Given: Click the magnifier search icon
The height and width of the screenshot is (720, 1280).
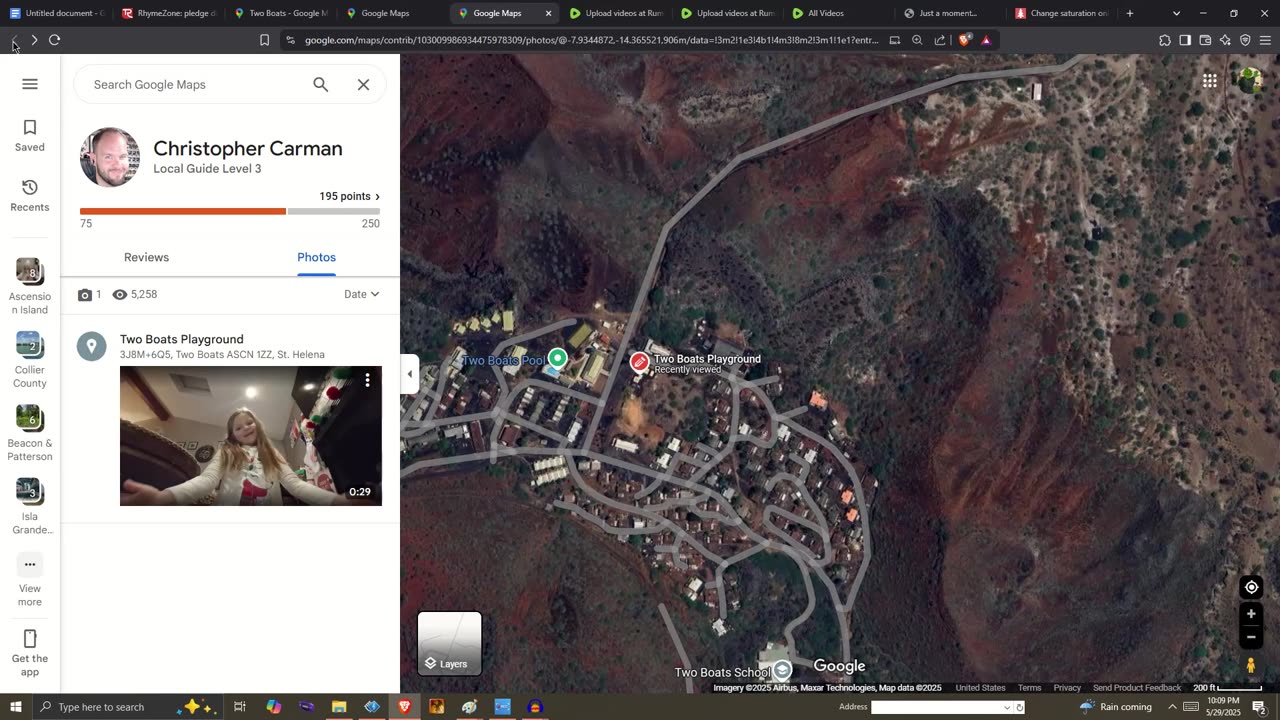Looking at the screenshot, I should coord(321,85).
